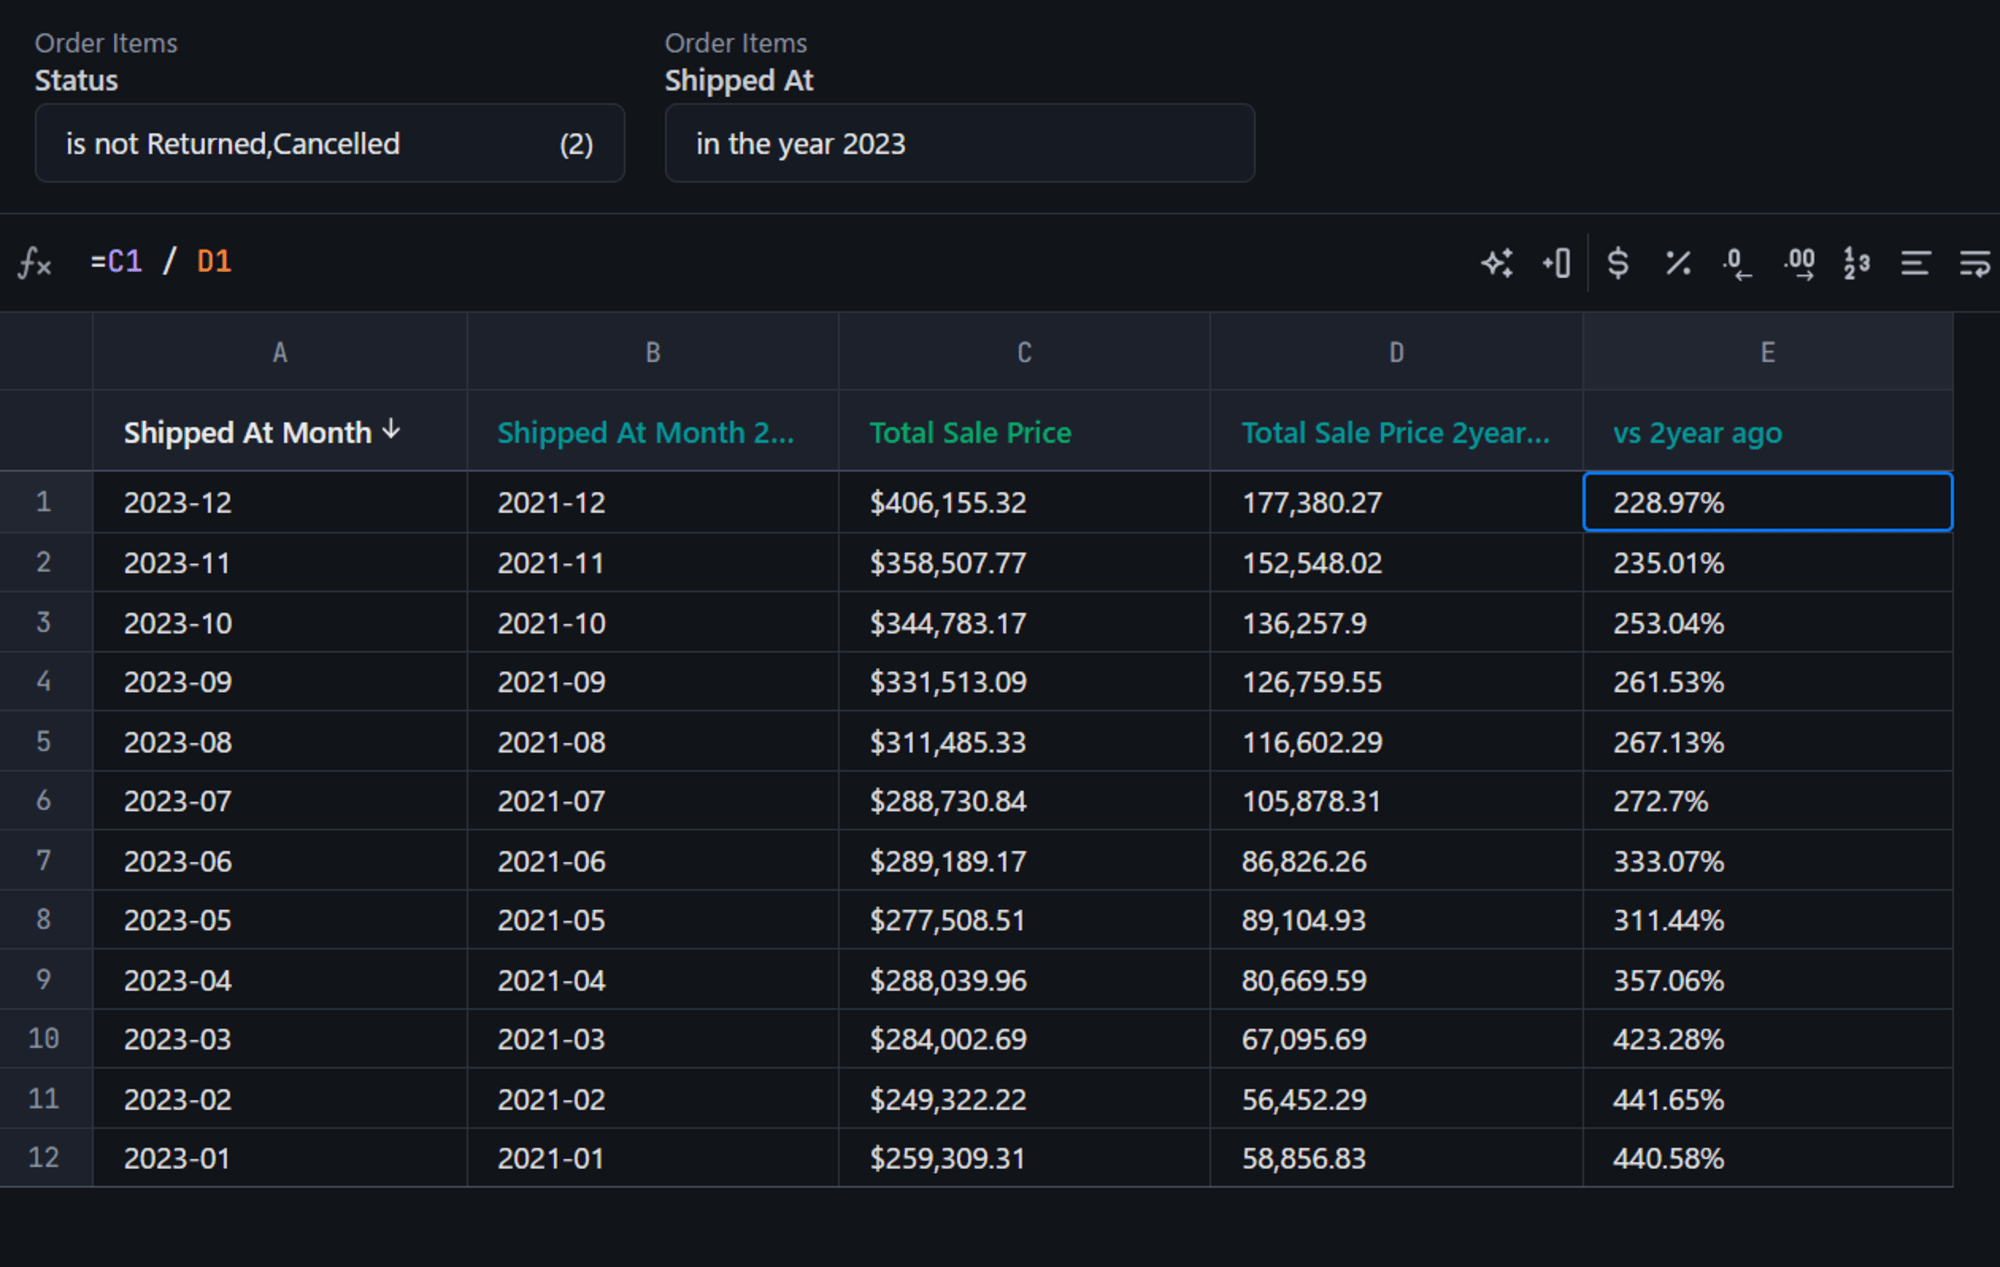Click the fx formula icon
Viewport: 2000px width, 1267px height.
pyautogui.click(x=35, y=263)
